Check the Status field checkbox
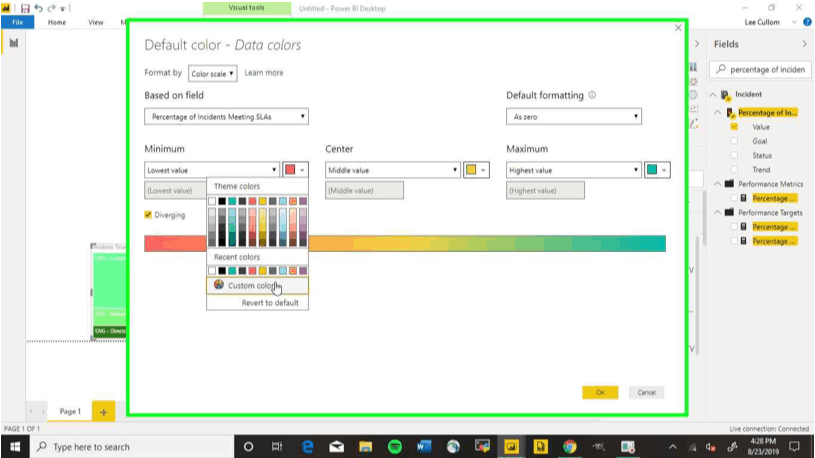815x458 pixels. pyautogui.click(x=734, y=155)
